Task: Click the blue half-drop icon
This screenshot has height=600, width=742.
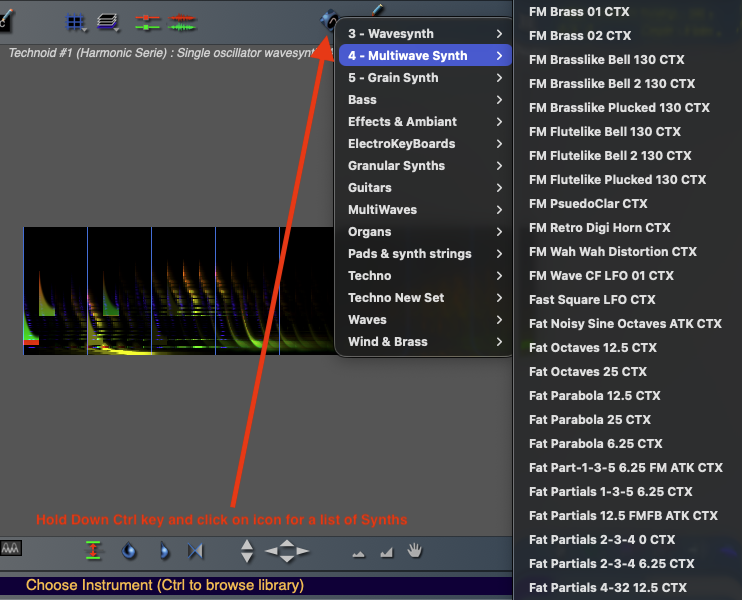Action: point(164,551)
